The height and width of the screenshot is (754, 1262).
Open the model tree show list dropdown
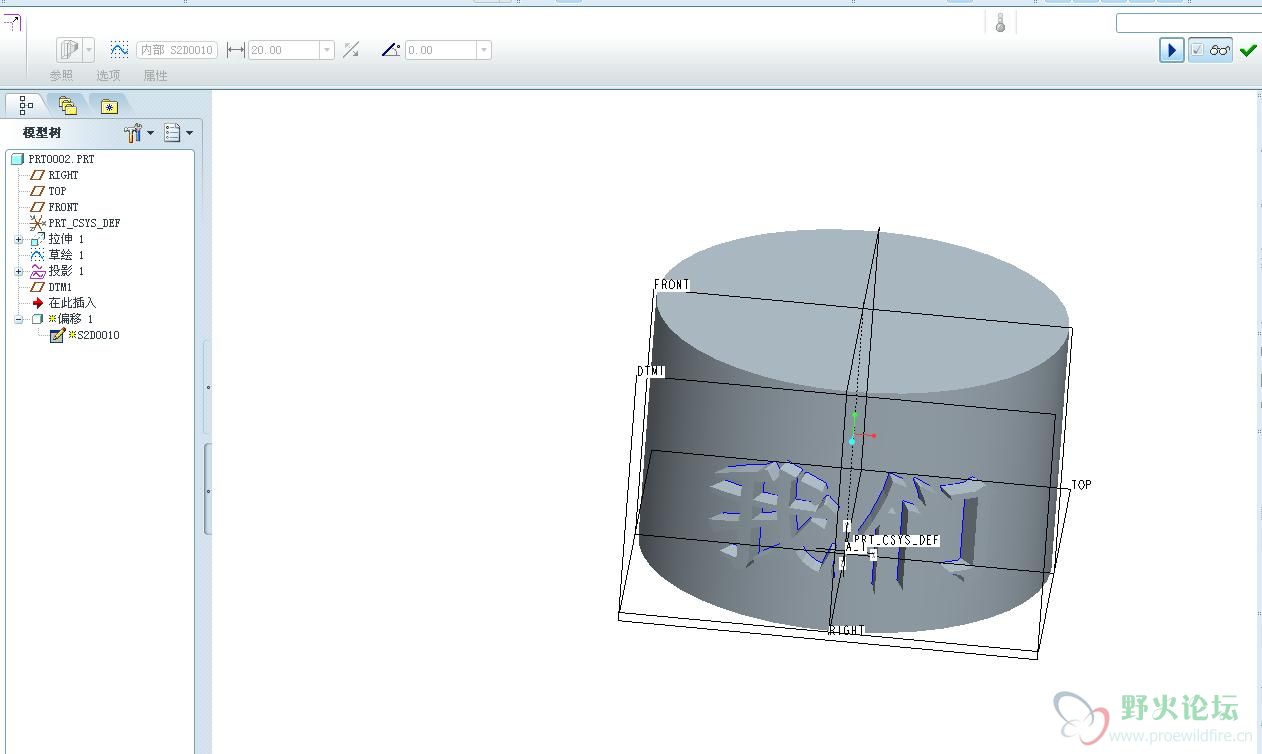178,133
